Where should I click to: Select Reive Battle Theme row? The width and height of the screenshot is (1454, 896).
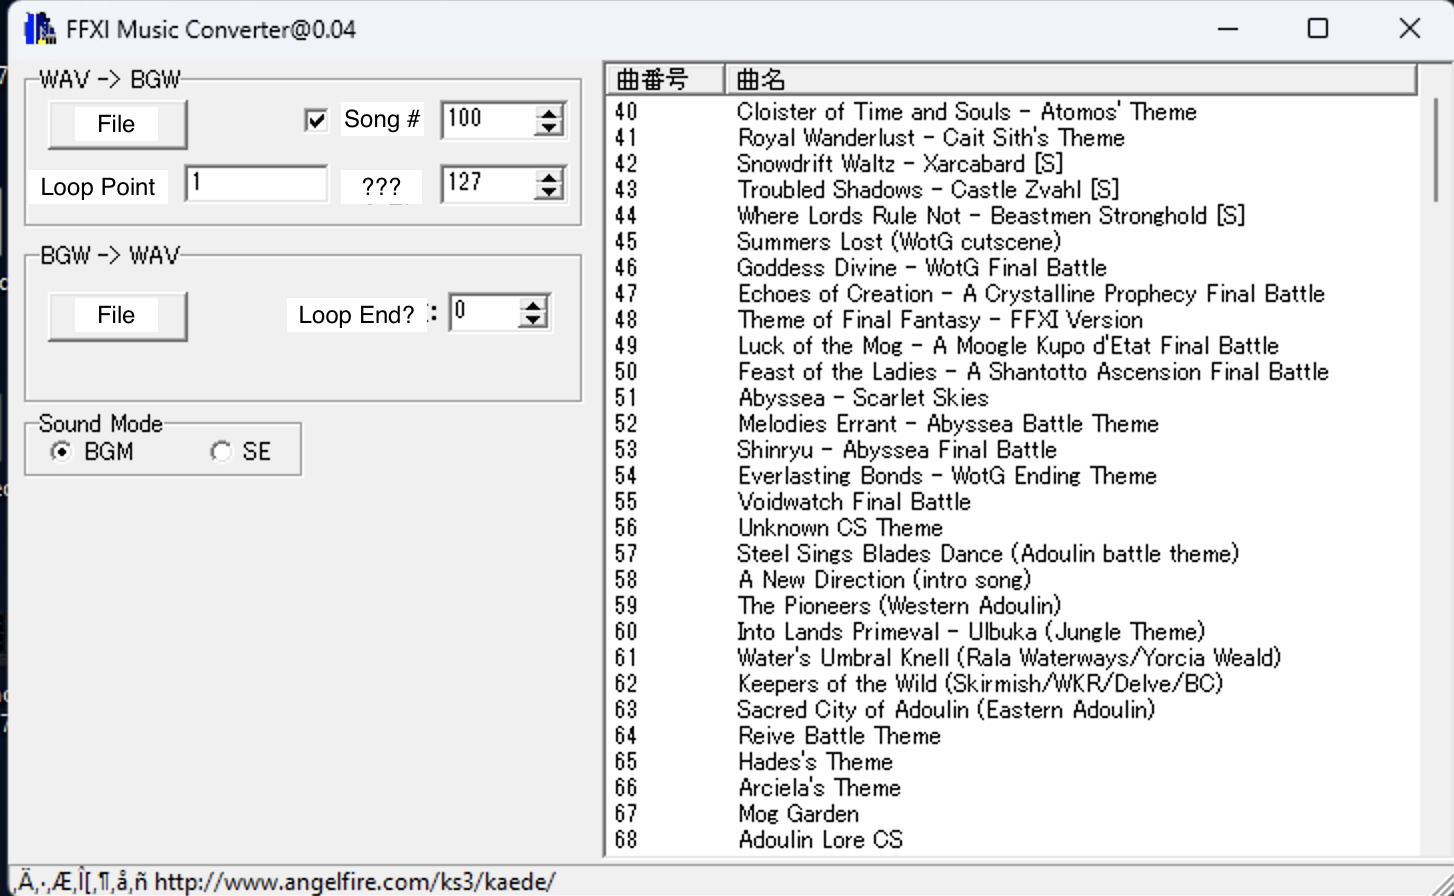click(x=1013, y=736)
